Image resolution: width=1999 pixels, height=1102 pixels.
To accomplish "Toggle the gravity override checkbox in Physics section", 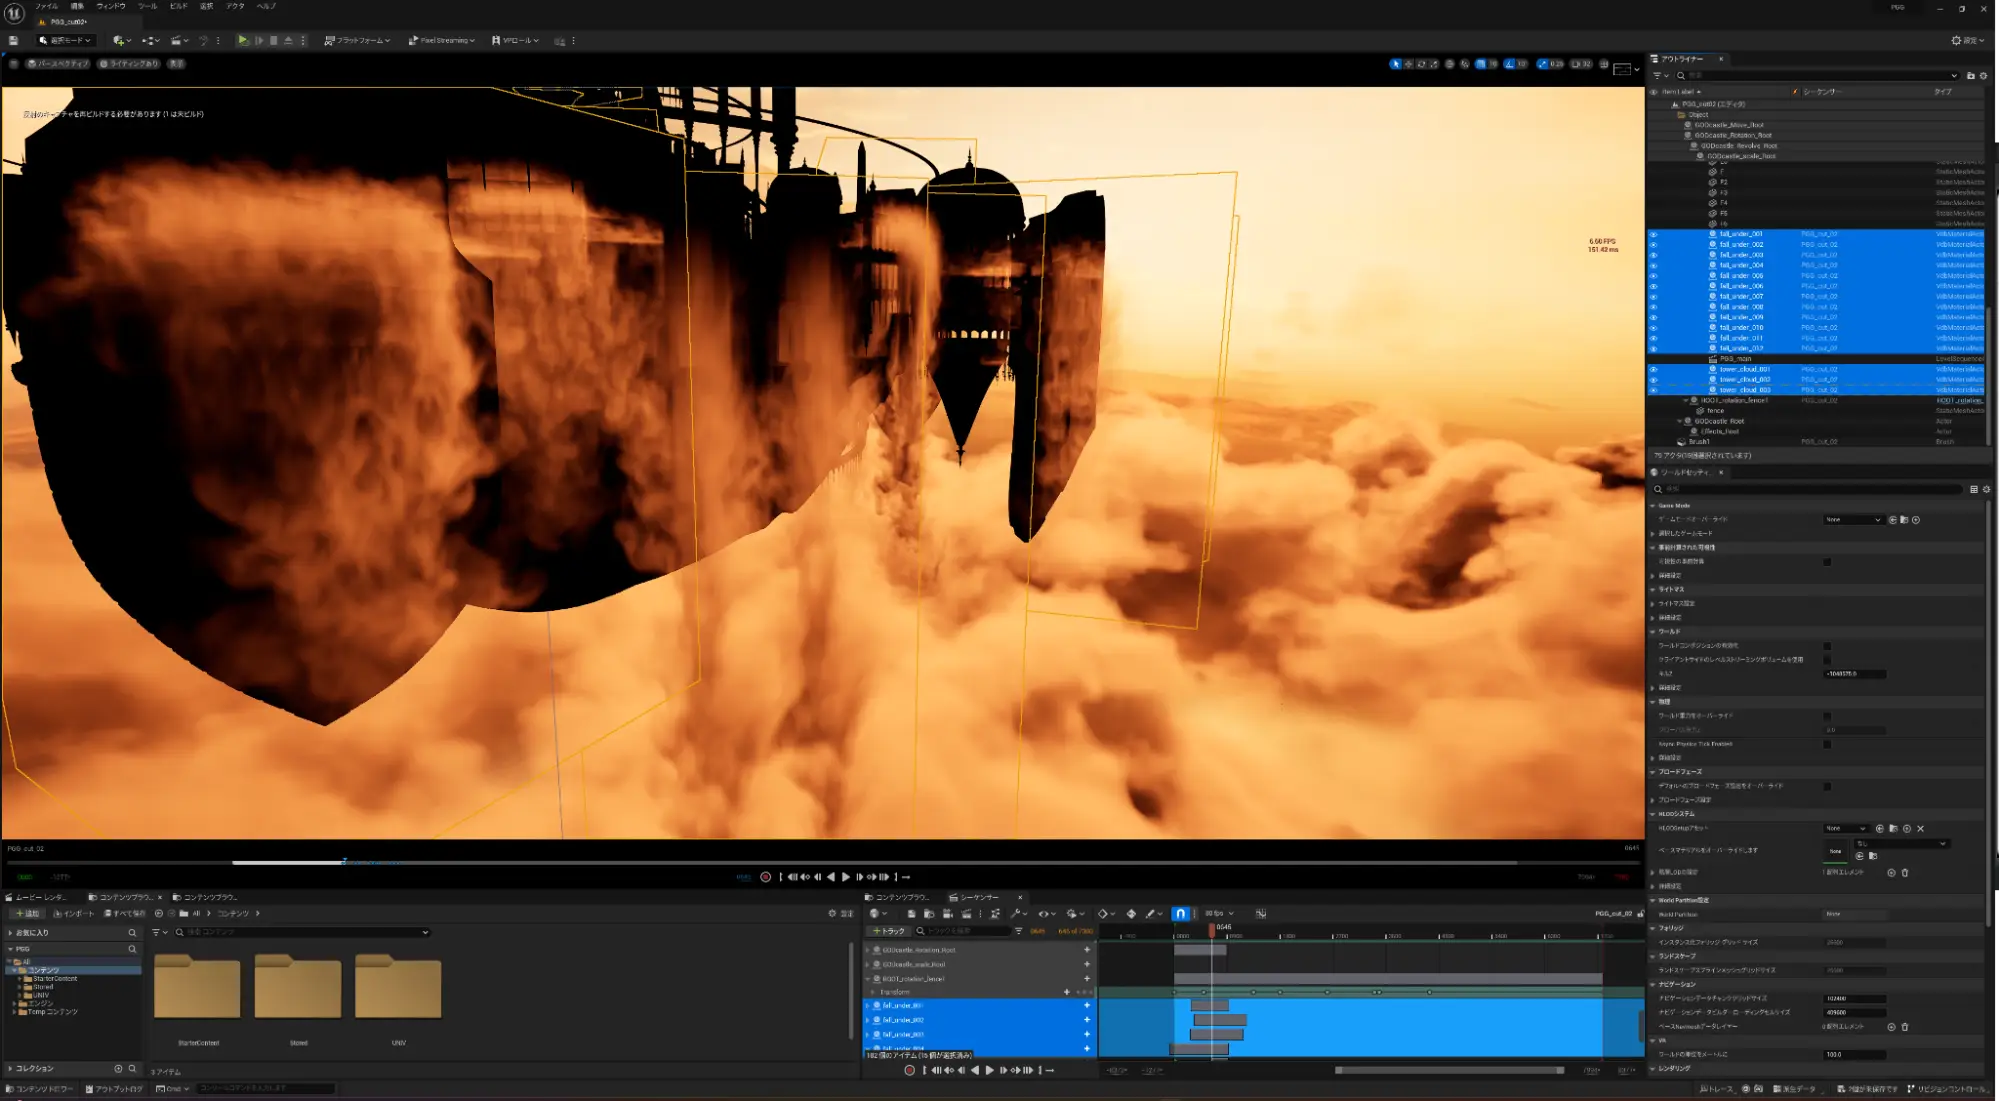I will [1827, 716].
